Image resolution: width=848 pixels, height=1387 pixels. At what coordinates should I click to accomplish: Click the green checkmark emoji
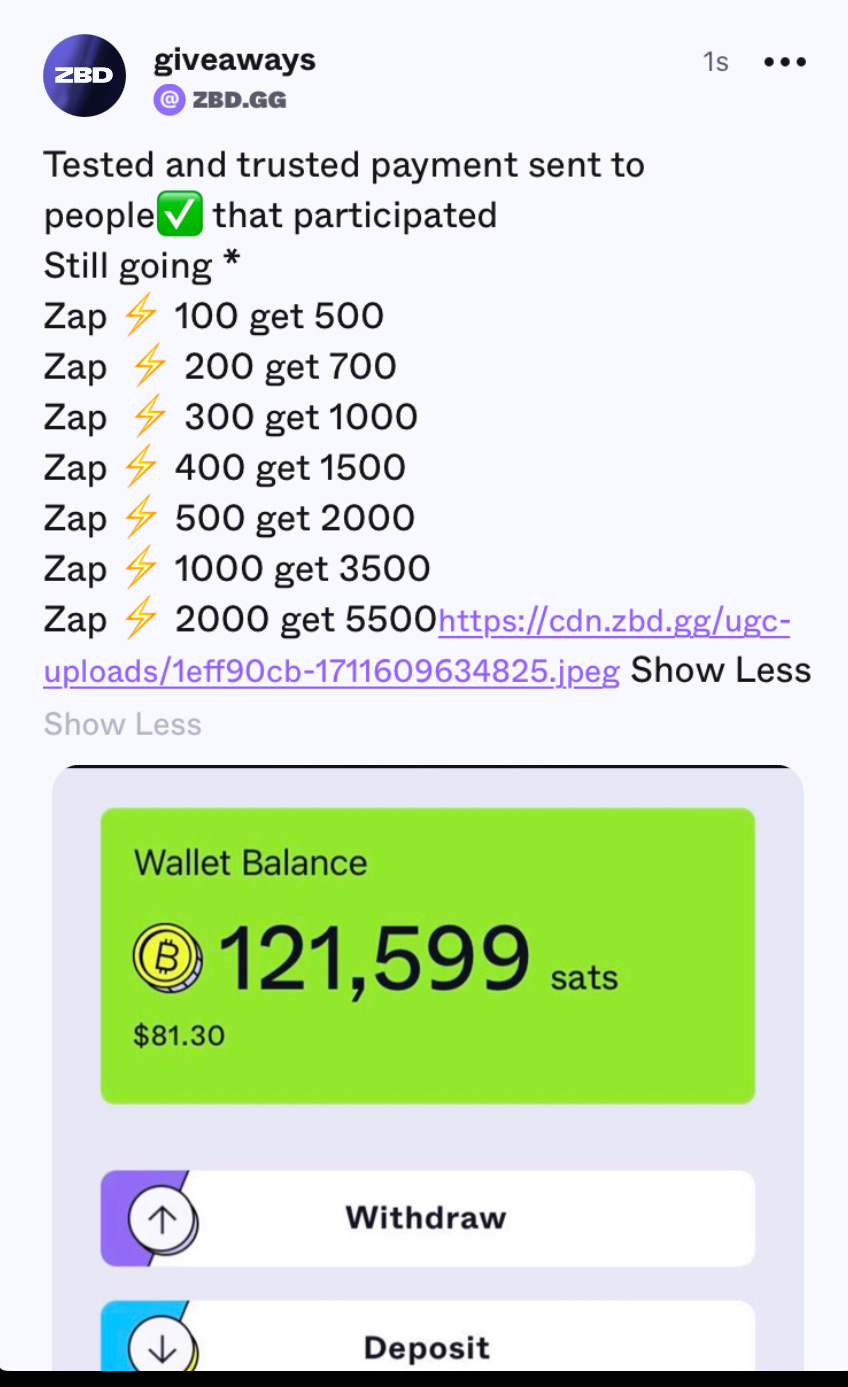pyautogui.click(x=181, y=215)
